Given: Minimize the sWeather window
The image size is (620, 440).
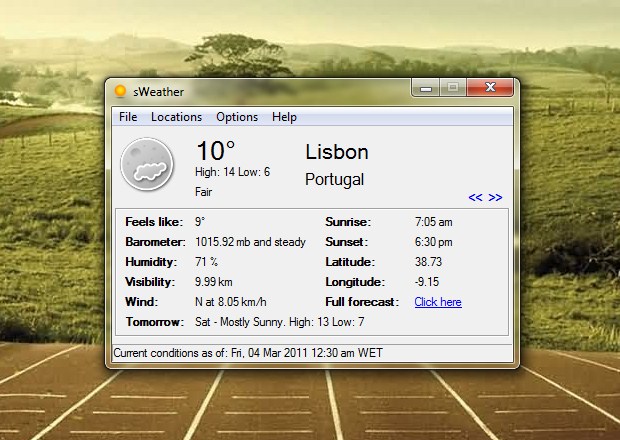Looking at the screenshot, I should [x=425, y=88].
